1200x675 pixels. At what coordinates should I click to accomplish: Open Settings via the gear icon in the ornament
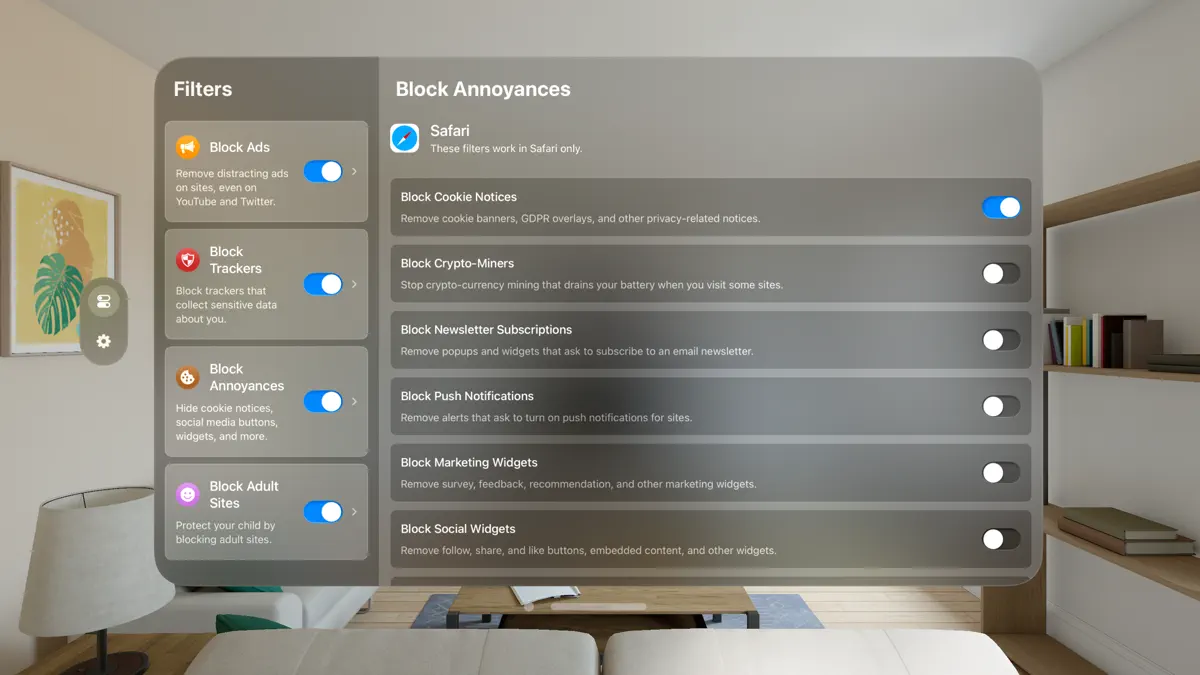(103, 341)
